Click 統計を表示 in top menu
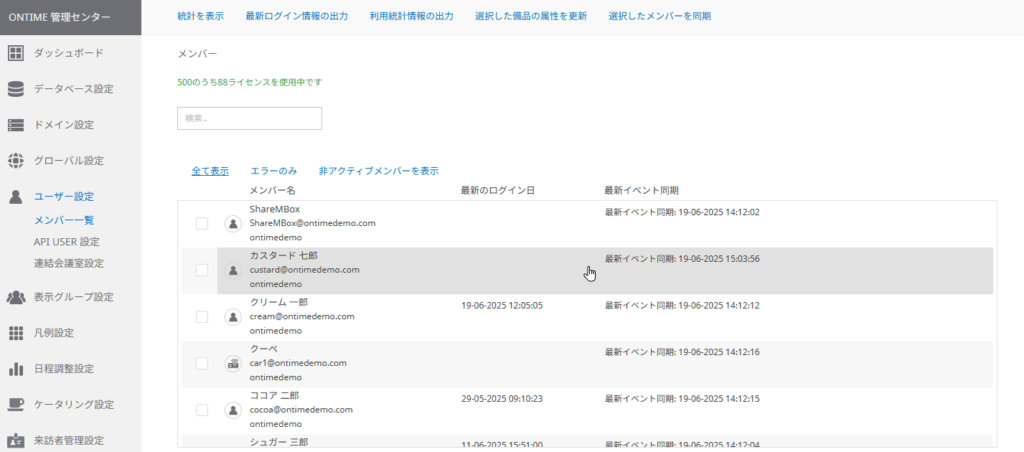 click(x=200, y=17)
